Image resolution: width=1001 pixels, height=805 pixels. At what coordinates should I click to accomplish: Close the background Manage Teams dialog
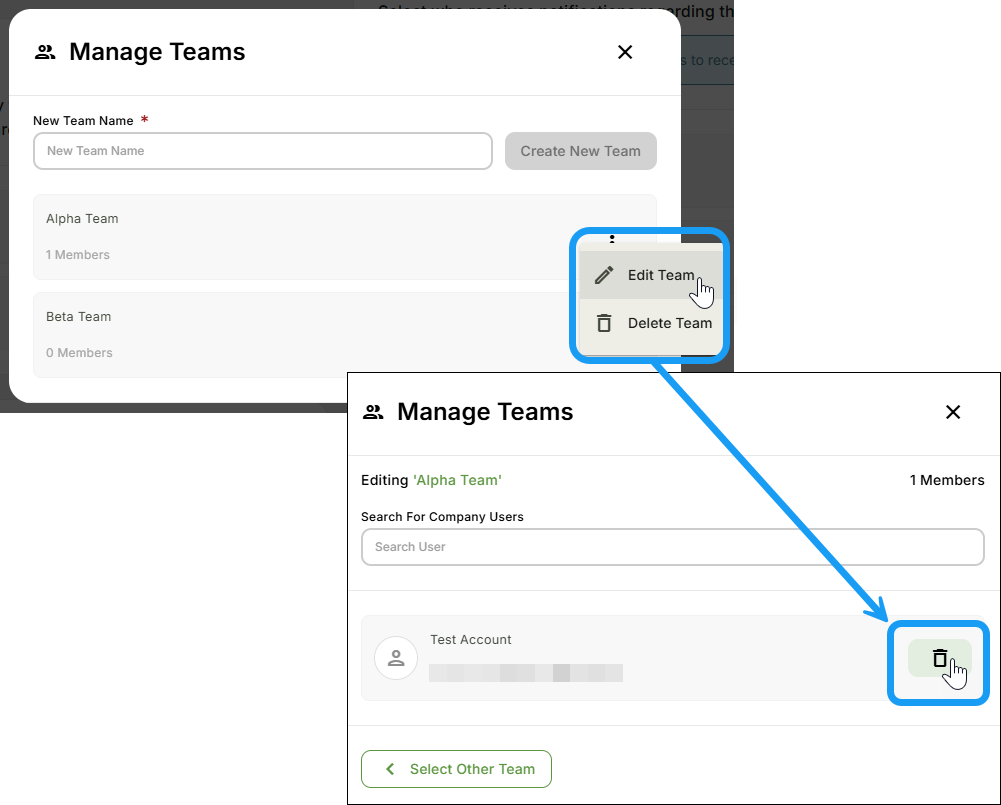[625, 51]
